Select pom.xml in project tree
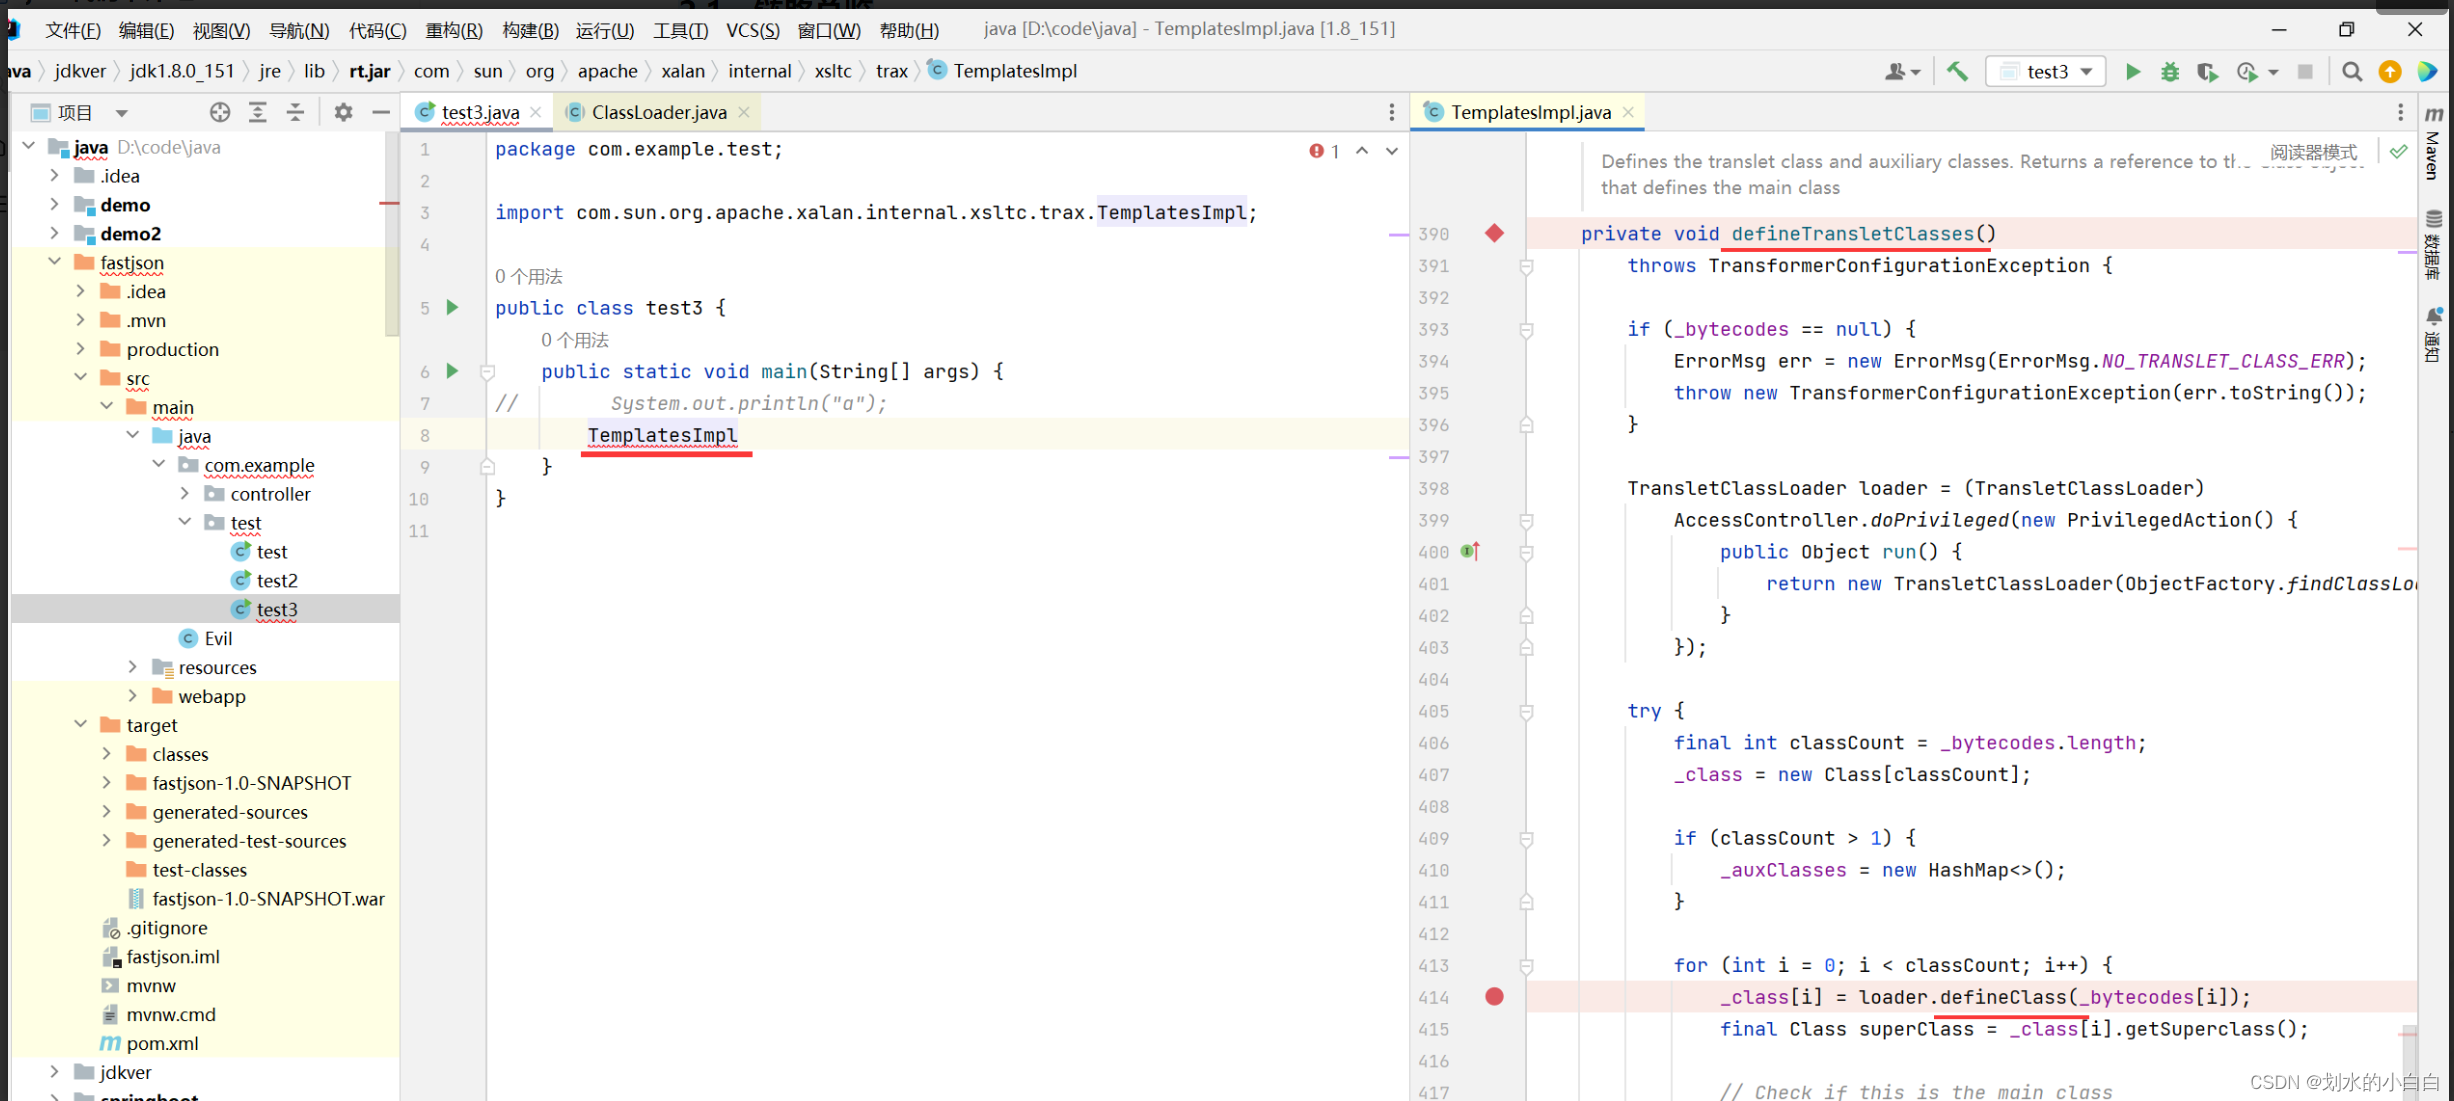2454x1101 pixels. (x=162, y=1043)
